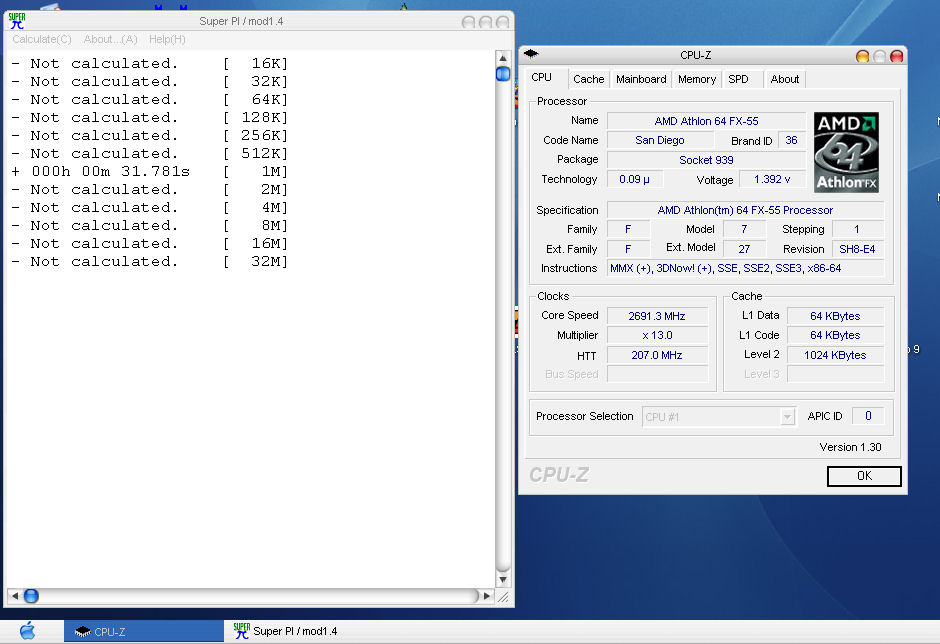
Task: Click the Revision value SH8-E4
Action: [857, 249]
